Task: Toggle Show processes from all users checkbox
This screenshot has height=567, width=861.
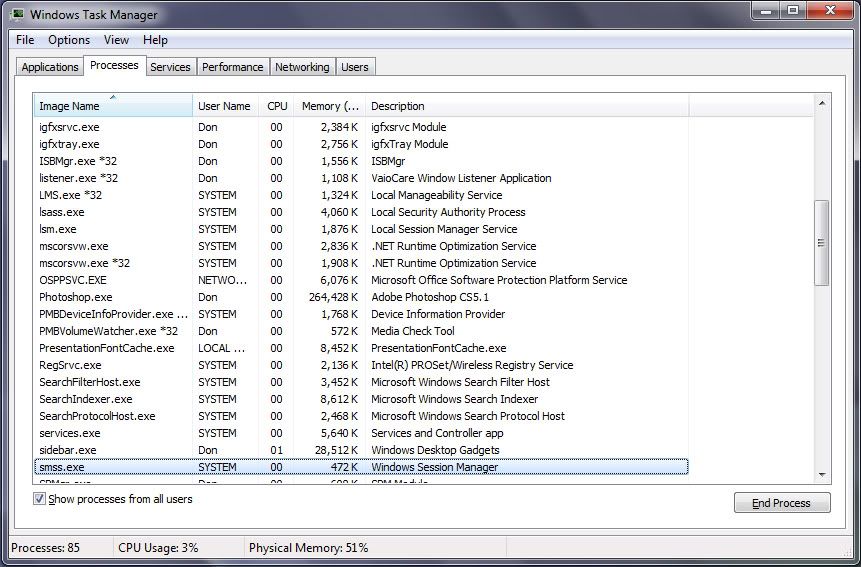Action: pos(39,498)
